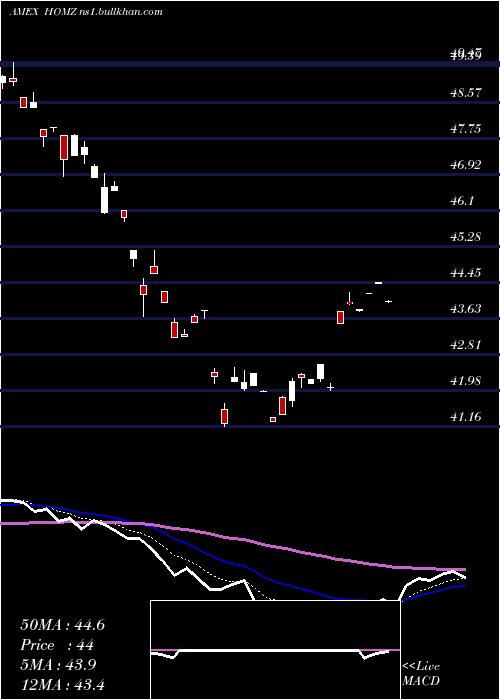This screenshot has height=700, width=500.
Task: Click the 47.75 price axis label
Action: point(466,129)
